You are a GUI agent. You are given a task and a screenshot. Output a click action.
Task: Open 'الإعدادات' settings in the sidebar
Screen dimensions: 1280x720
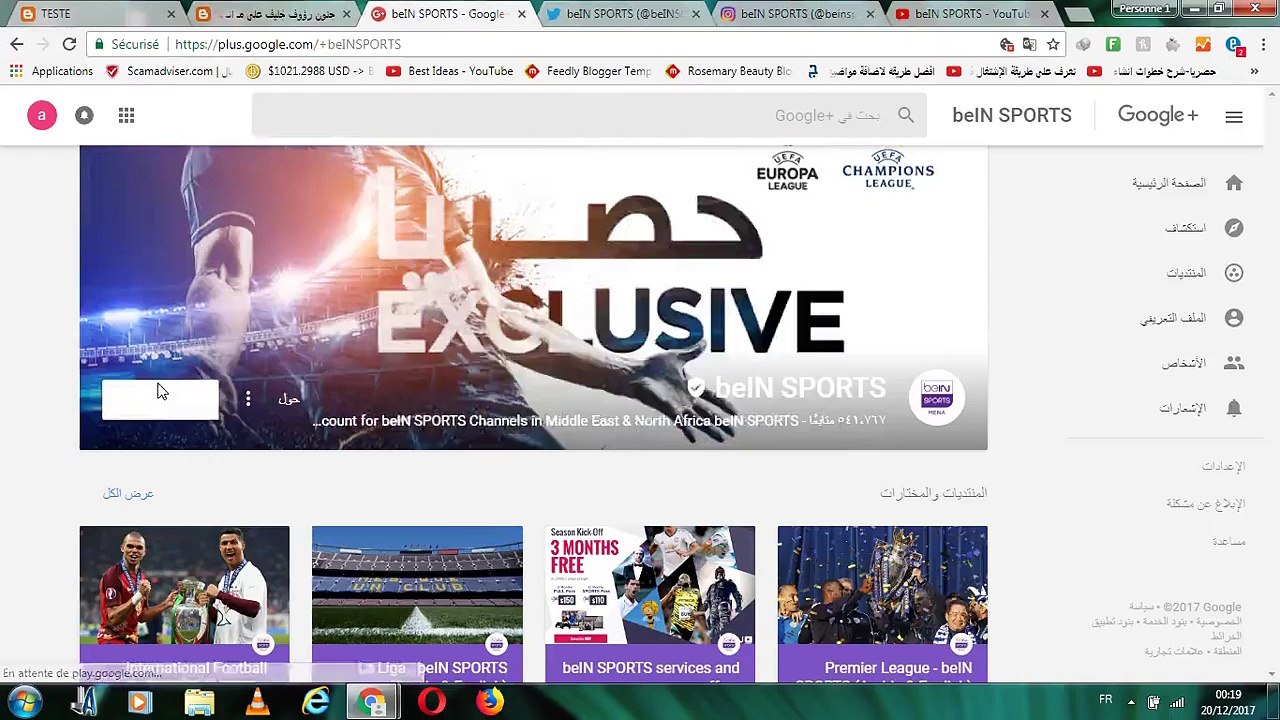(1224, 466)
